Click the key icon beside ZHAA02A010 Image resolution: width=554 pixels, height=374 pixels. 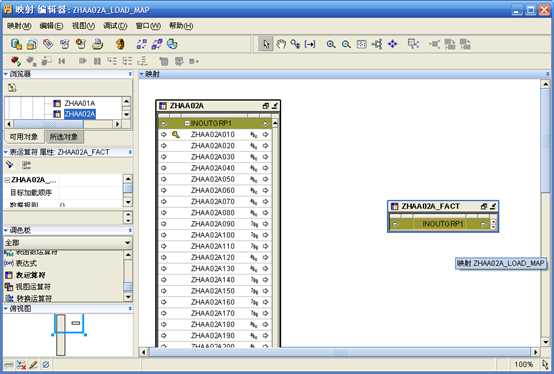[176, 135]
